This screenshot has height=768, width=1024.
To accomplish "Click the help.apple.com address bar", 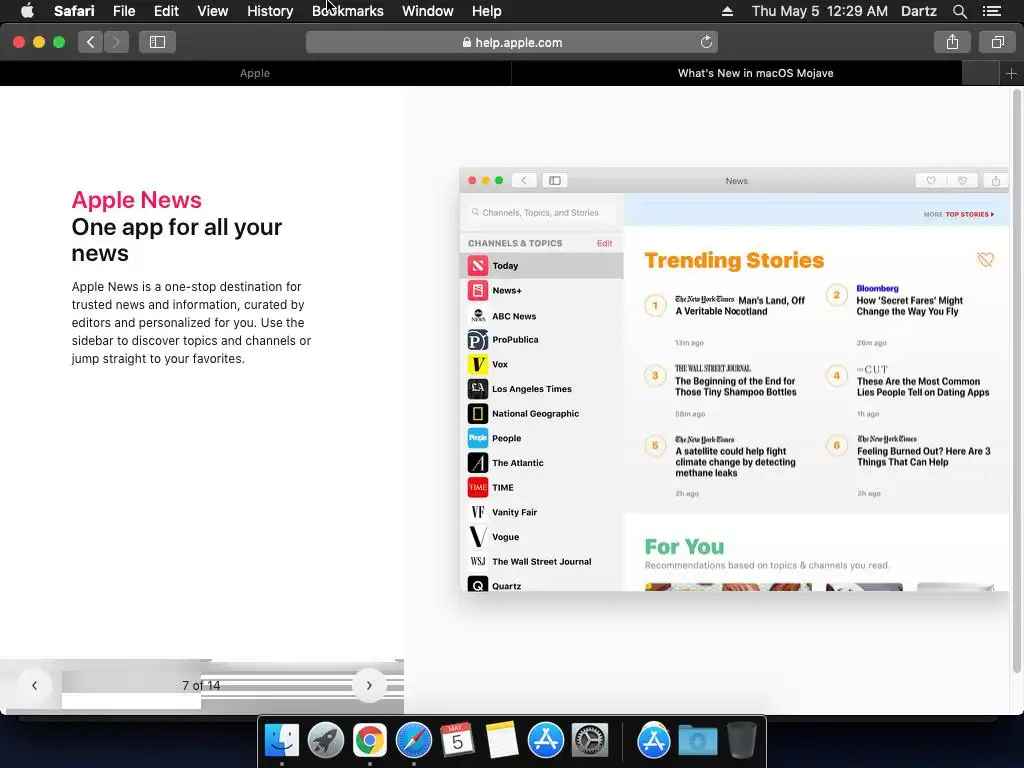I will tap(512, 42).
